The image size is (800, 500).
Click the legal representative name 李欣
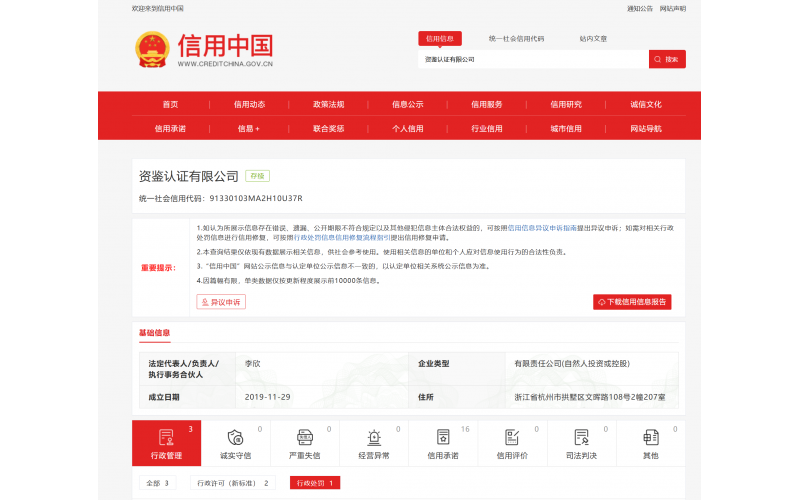(253, 364)
